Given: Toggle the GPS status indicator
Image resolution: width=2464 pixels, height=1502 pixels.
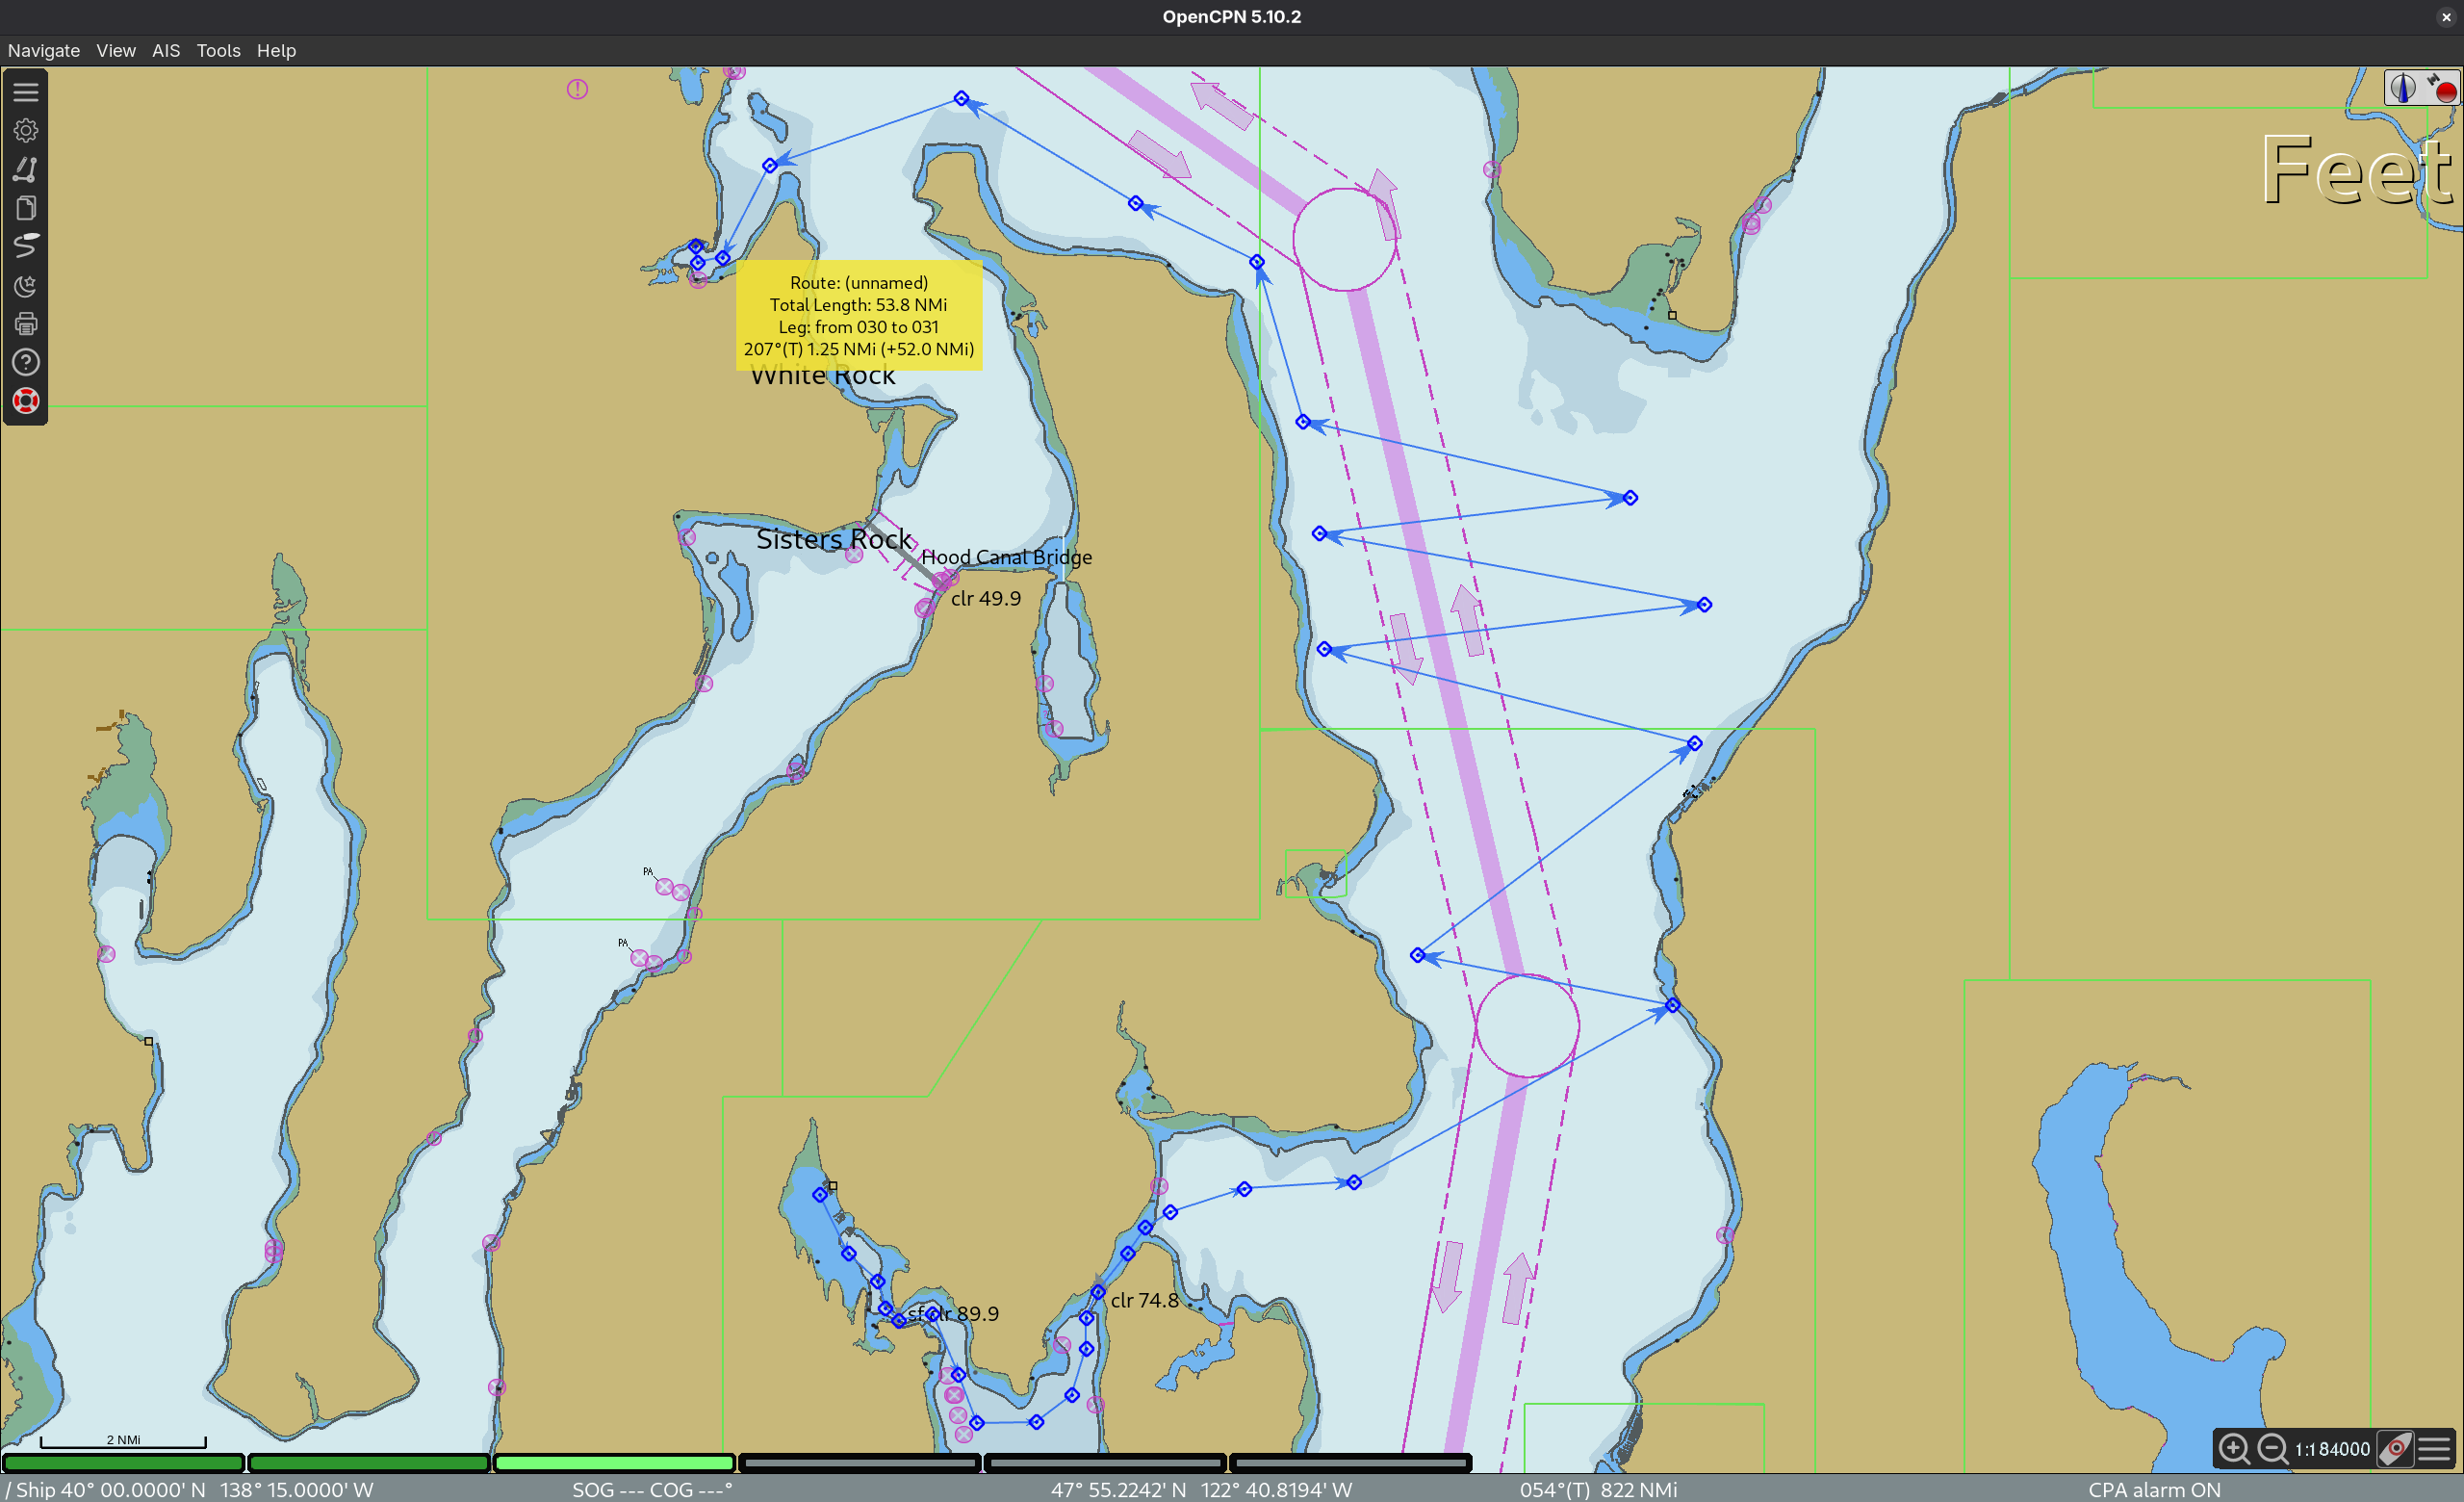Looking at the screenshot, I should (x=2440, y=88).
